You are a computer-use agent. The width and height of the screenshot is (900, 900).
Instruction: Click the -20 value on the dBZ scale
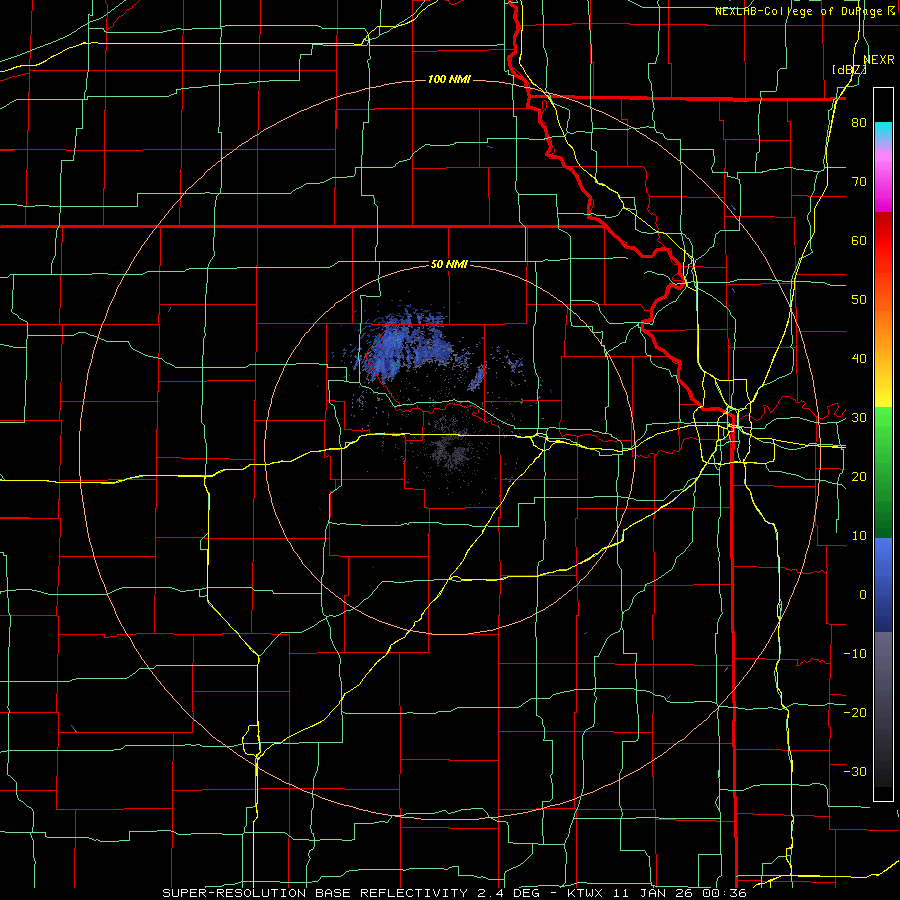(855, 712)
